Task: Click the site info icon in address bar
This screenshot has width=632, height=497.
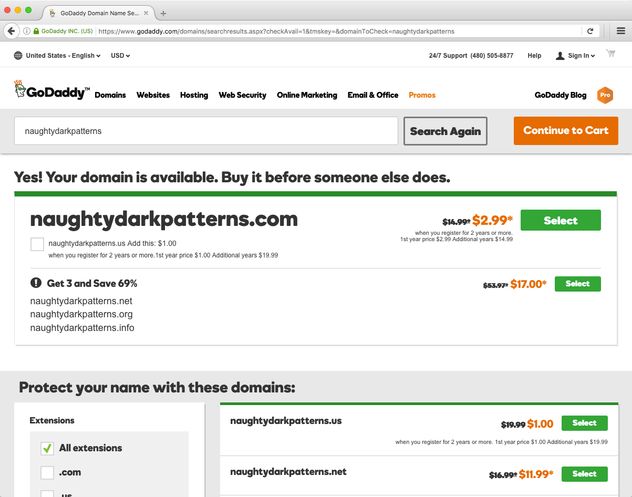Action: click(27, 31)
